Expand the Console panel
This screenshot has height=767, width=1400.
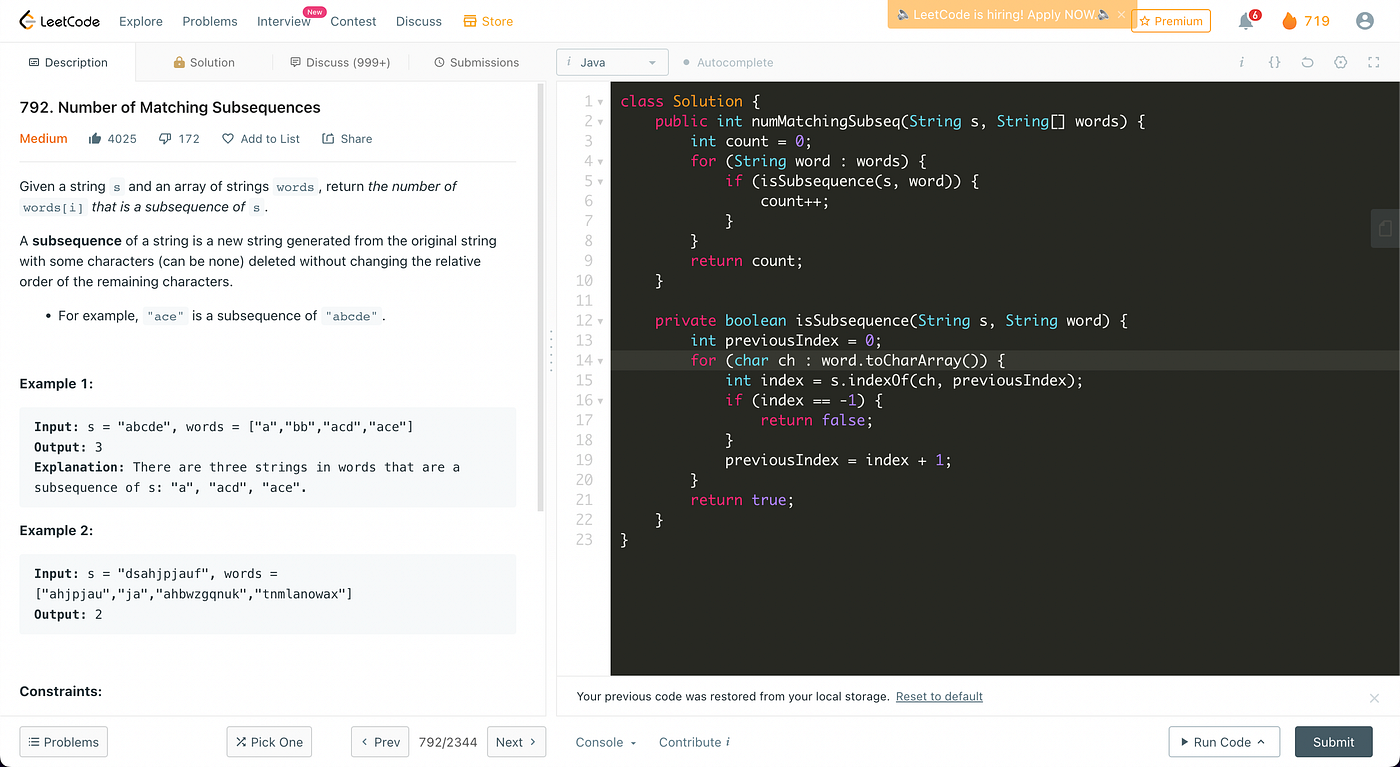tap(606, 742)
